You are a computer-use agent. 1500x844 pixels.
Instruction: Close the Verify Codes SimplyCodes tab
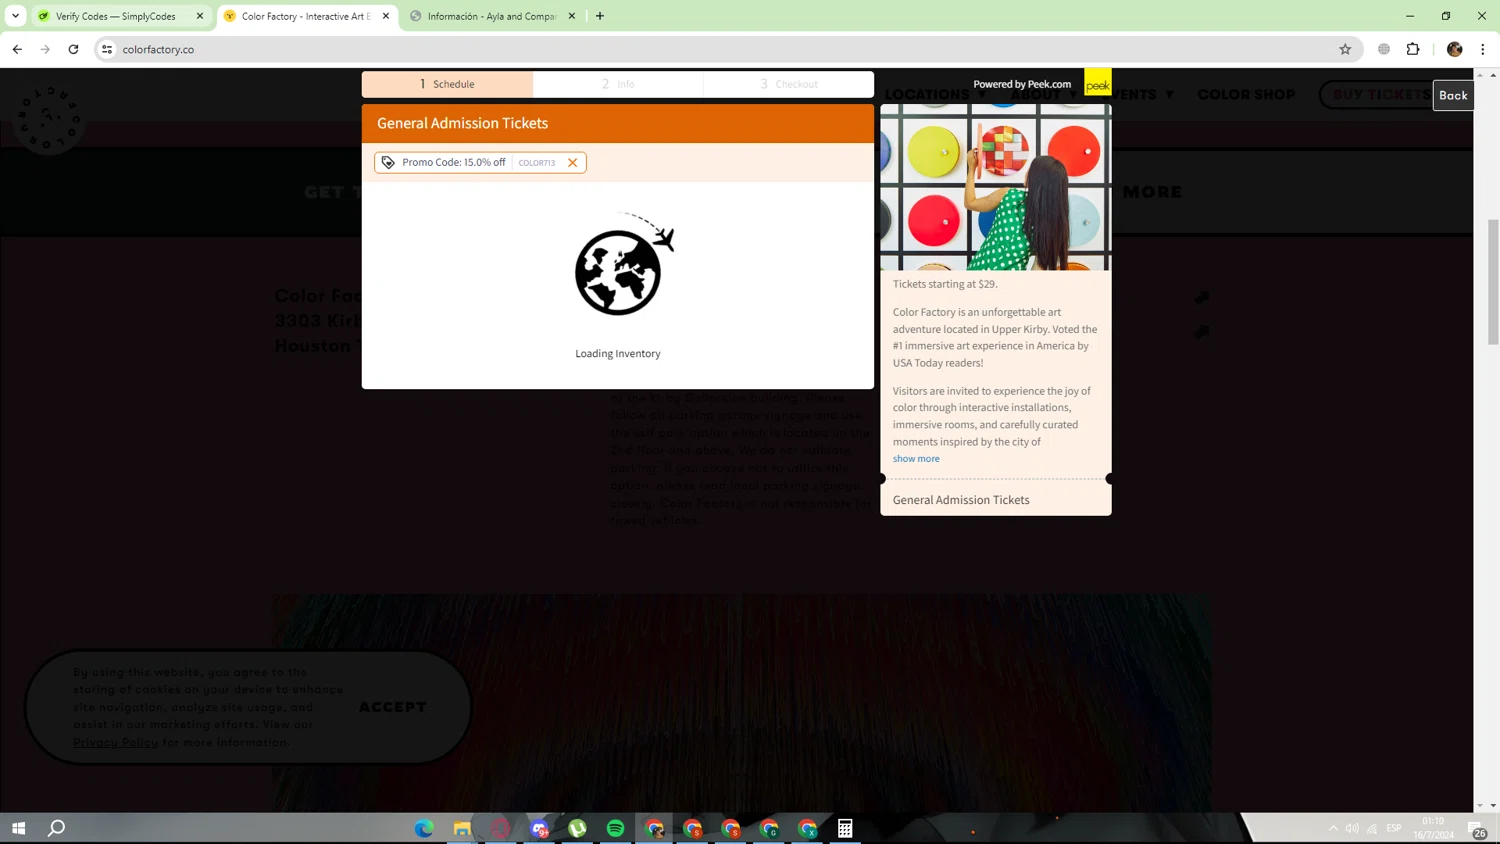click(x=200, y=16)
